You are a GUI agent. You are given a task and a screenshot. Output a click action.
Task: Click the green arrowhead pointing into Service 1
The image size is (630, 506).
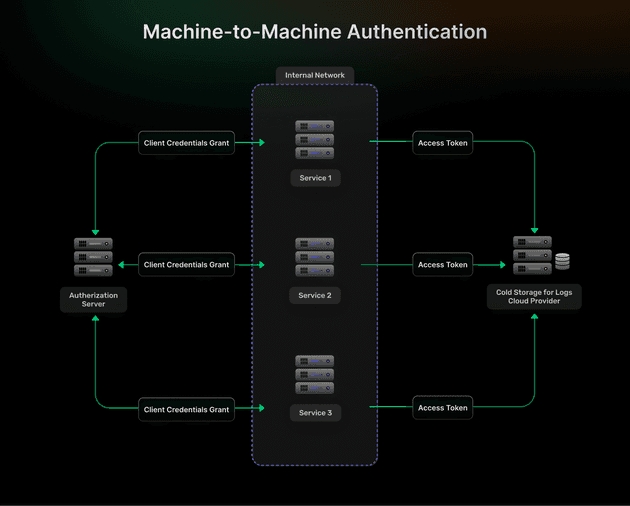(x=261, y=143)
